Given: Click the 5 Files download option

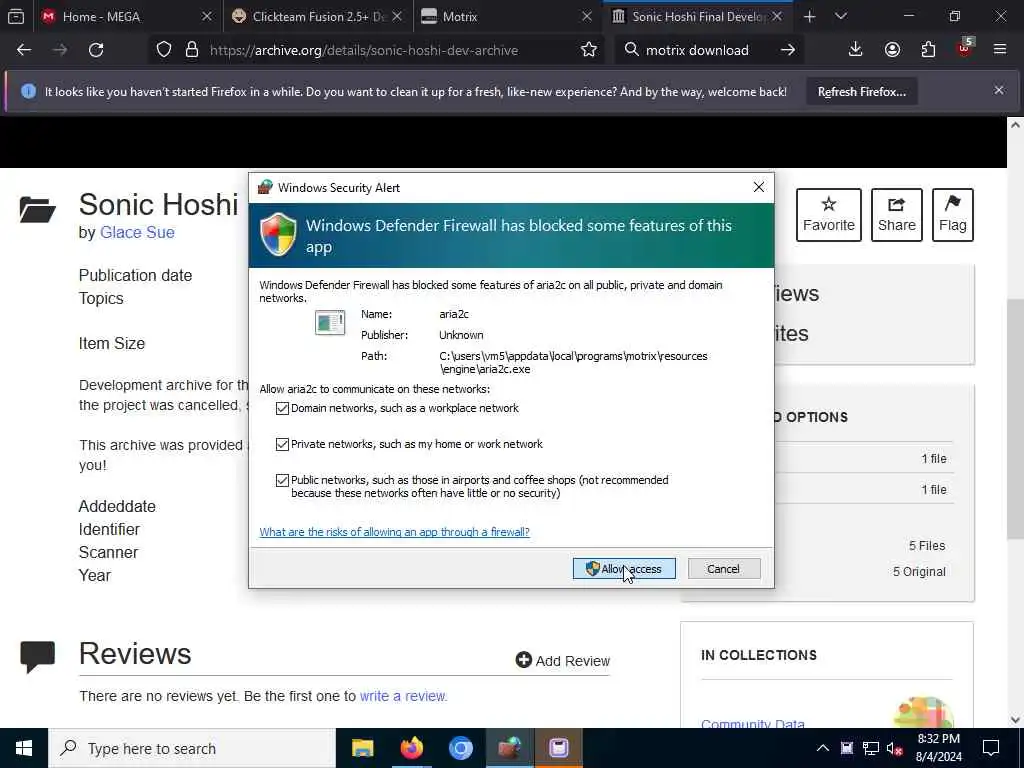Looking at the screenshot, I should pos(927,546).
